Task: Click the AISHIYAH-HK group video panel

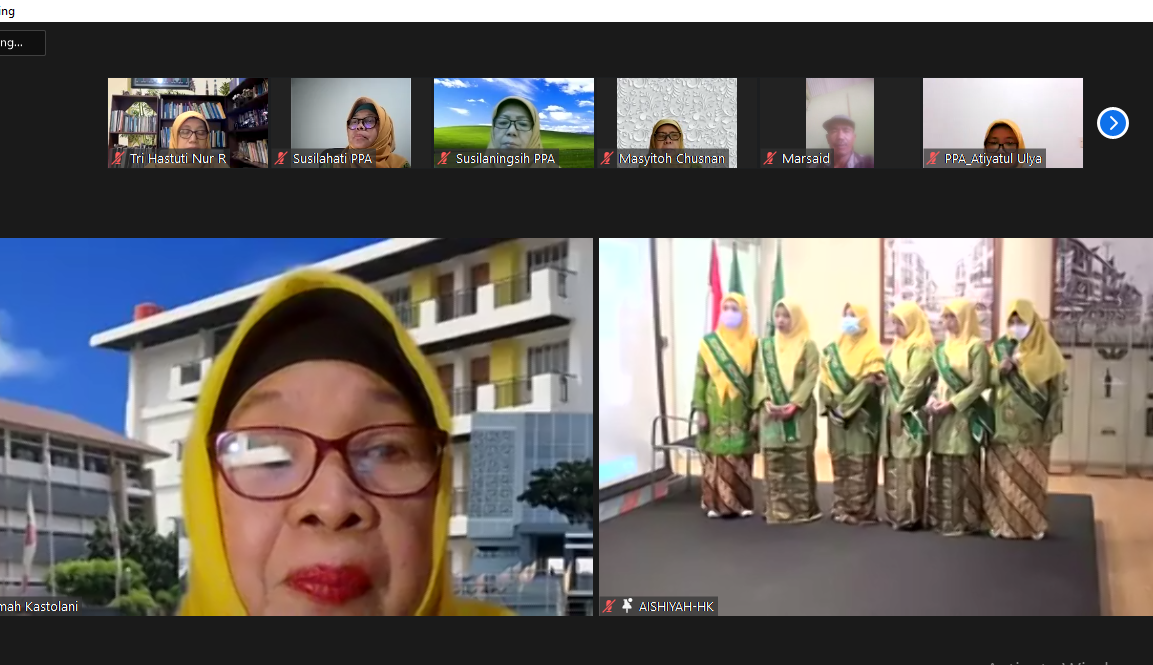Action: (875, 420)
